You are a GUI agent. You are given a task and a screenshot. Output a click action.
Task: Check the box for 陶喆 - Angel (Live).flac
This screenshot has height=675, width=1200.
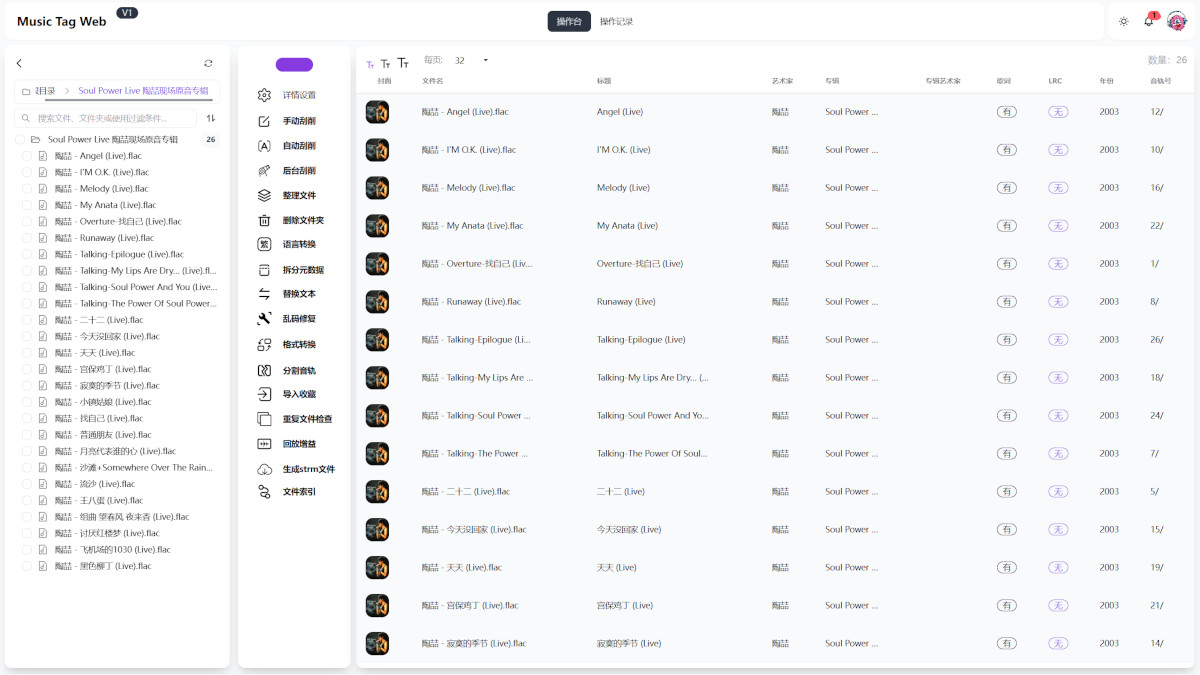click(x=27, y=156)
